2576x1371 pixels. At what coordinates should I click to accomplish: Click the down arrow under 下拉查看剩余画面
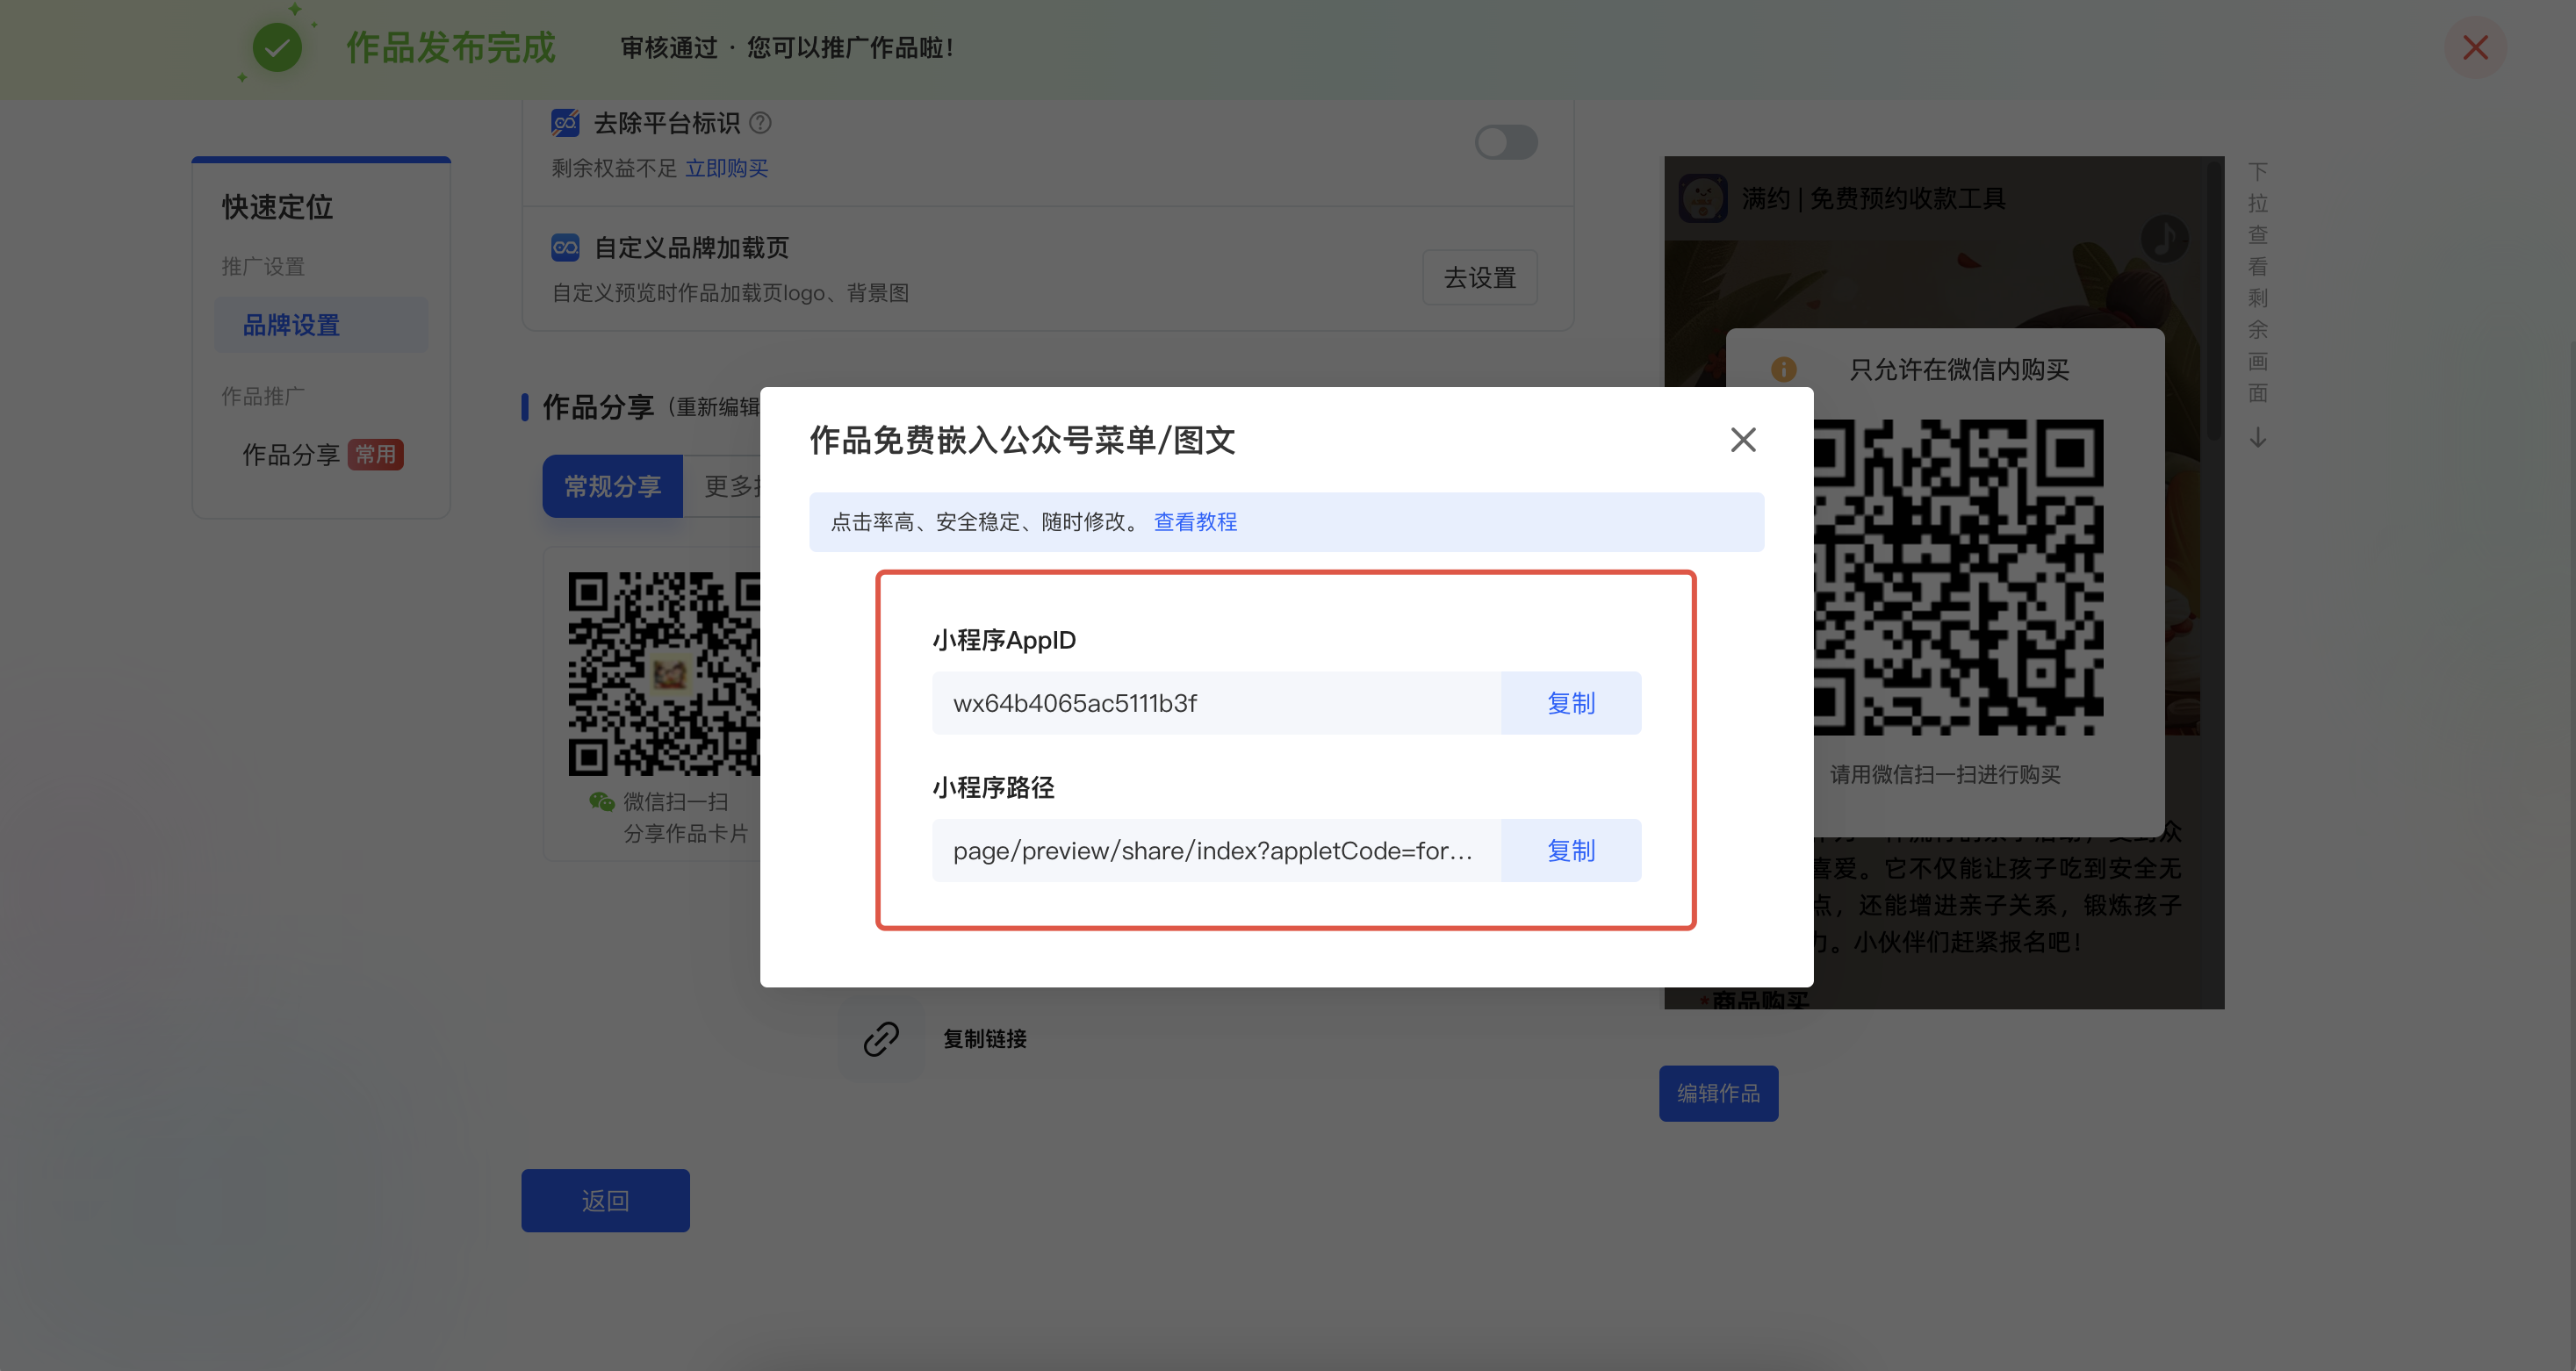click(2258, 438)
